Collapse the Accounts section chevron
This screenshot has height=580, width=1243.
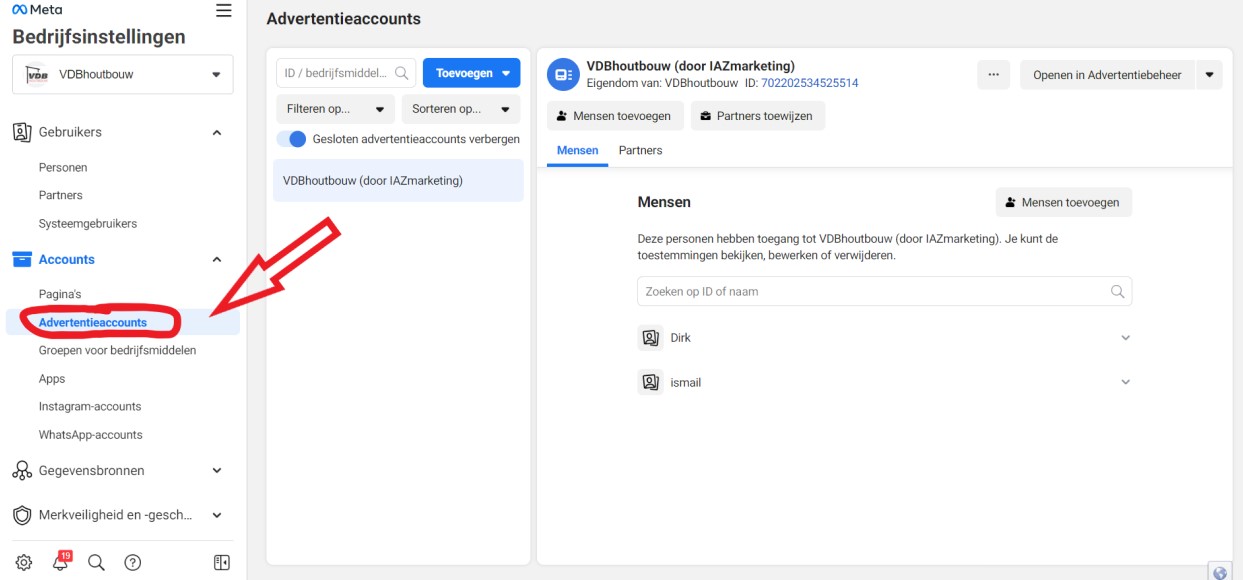217,259
